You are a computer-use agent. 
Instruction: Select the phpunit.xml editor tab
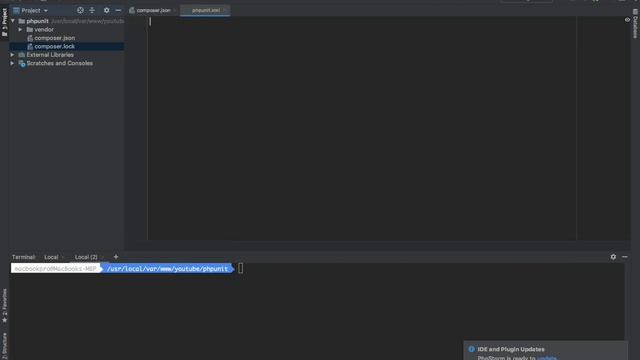[206, 10]
